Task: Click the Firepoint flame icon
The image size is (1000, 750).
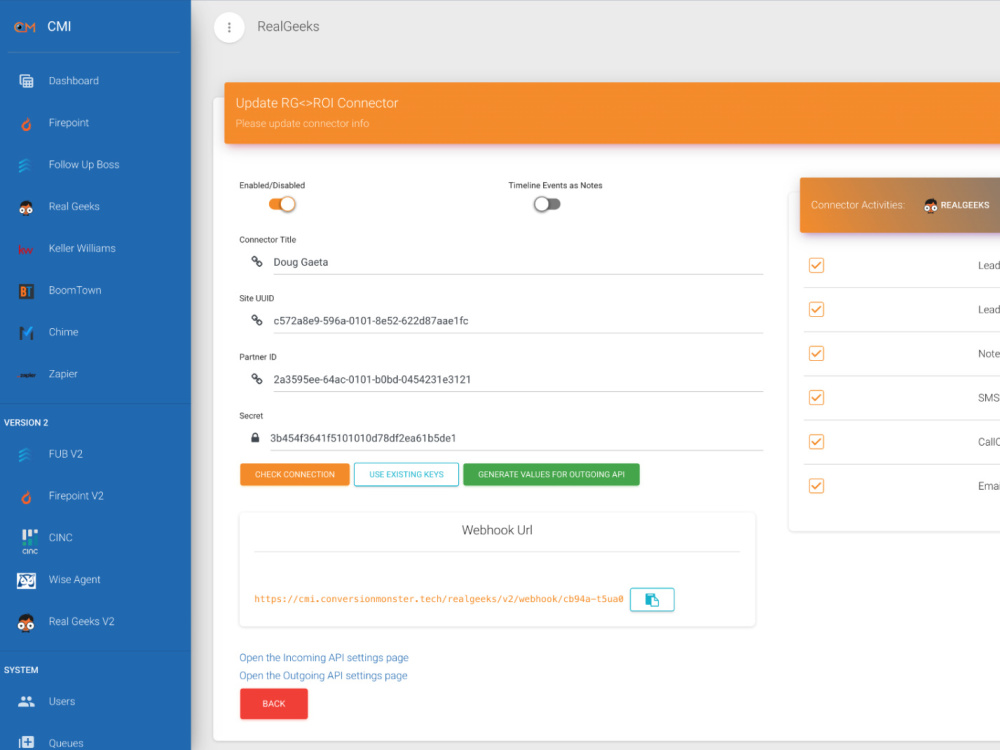Action: 26,124
